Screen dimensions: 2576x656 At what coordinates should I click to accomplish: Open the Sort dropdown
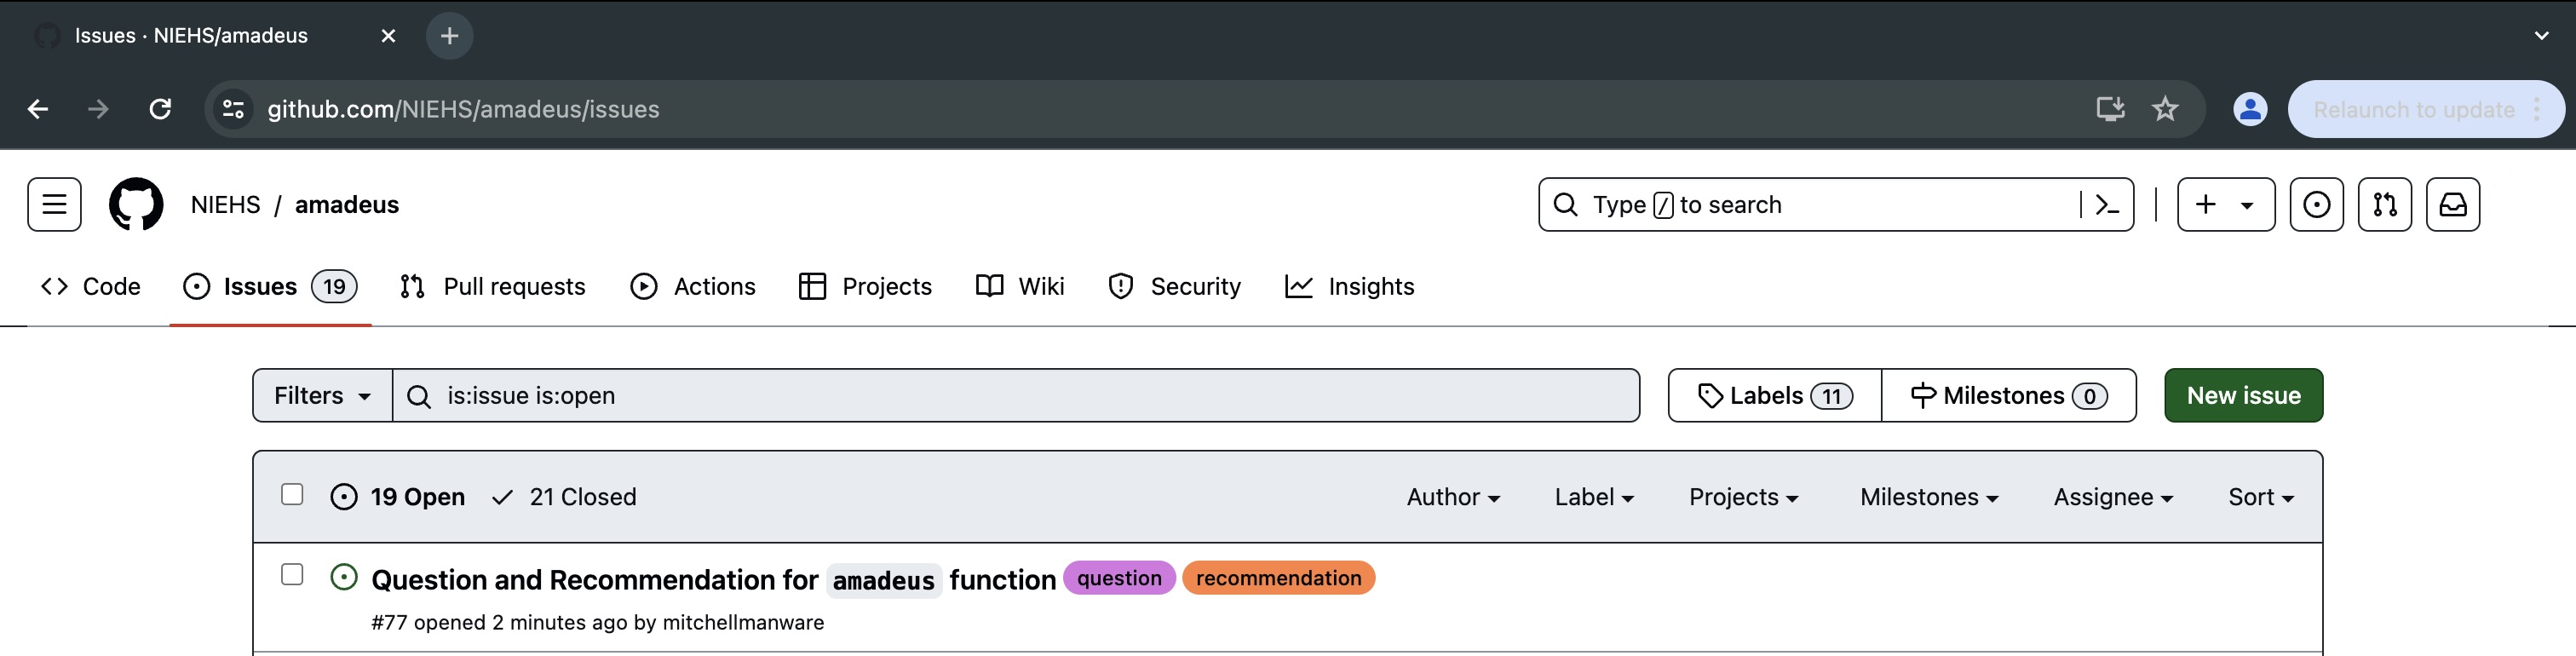[x=2260, y=498]
